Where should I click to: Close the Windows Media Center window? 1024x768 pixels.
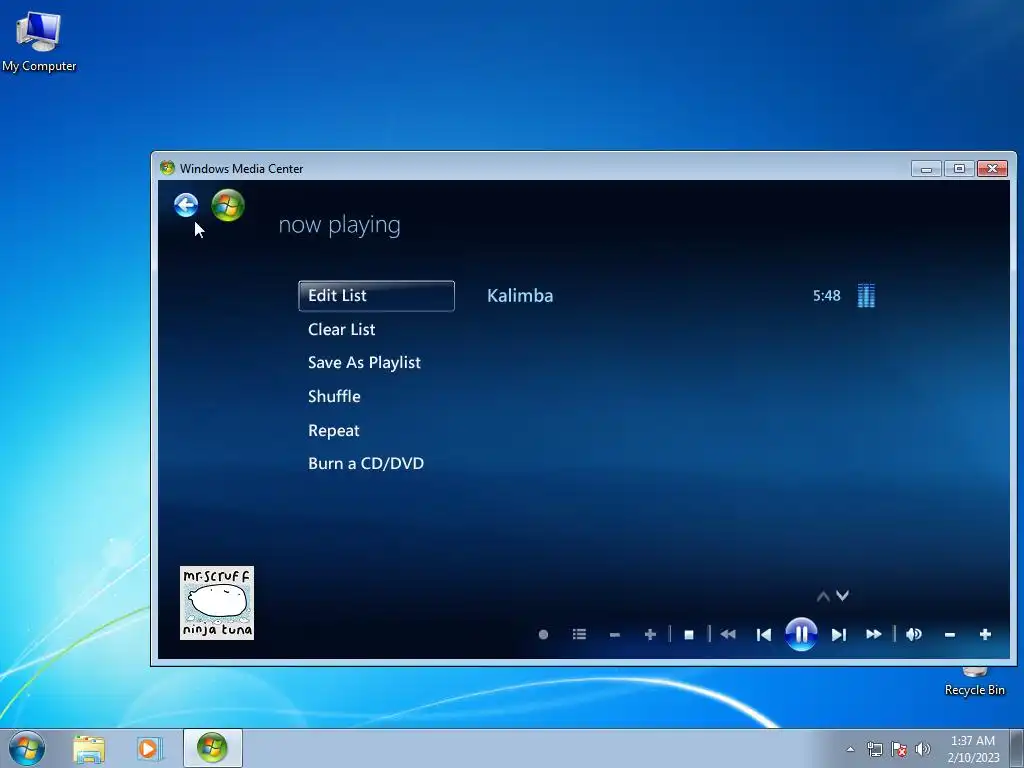992,168
